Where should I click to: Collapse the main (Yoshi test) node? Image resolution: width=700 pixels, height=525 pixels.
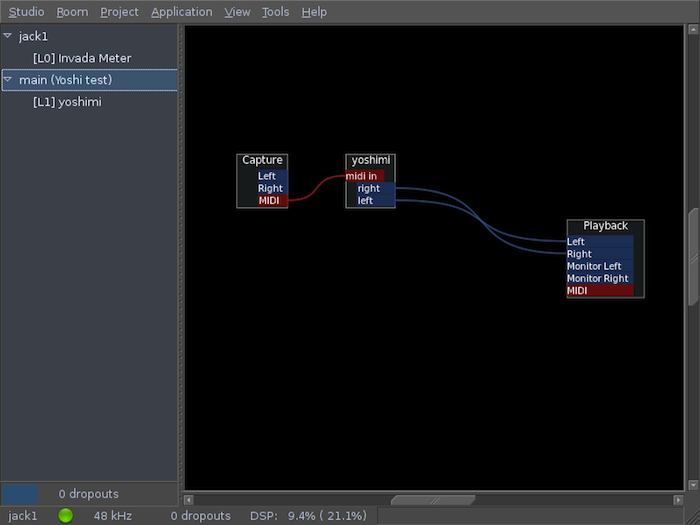(x=8, y=80)
